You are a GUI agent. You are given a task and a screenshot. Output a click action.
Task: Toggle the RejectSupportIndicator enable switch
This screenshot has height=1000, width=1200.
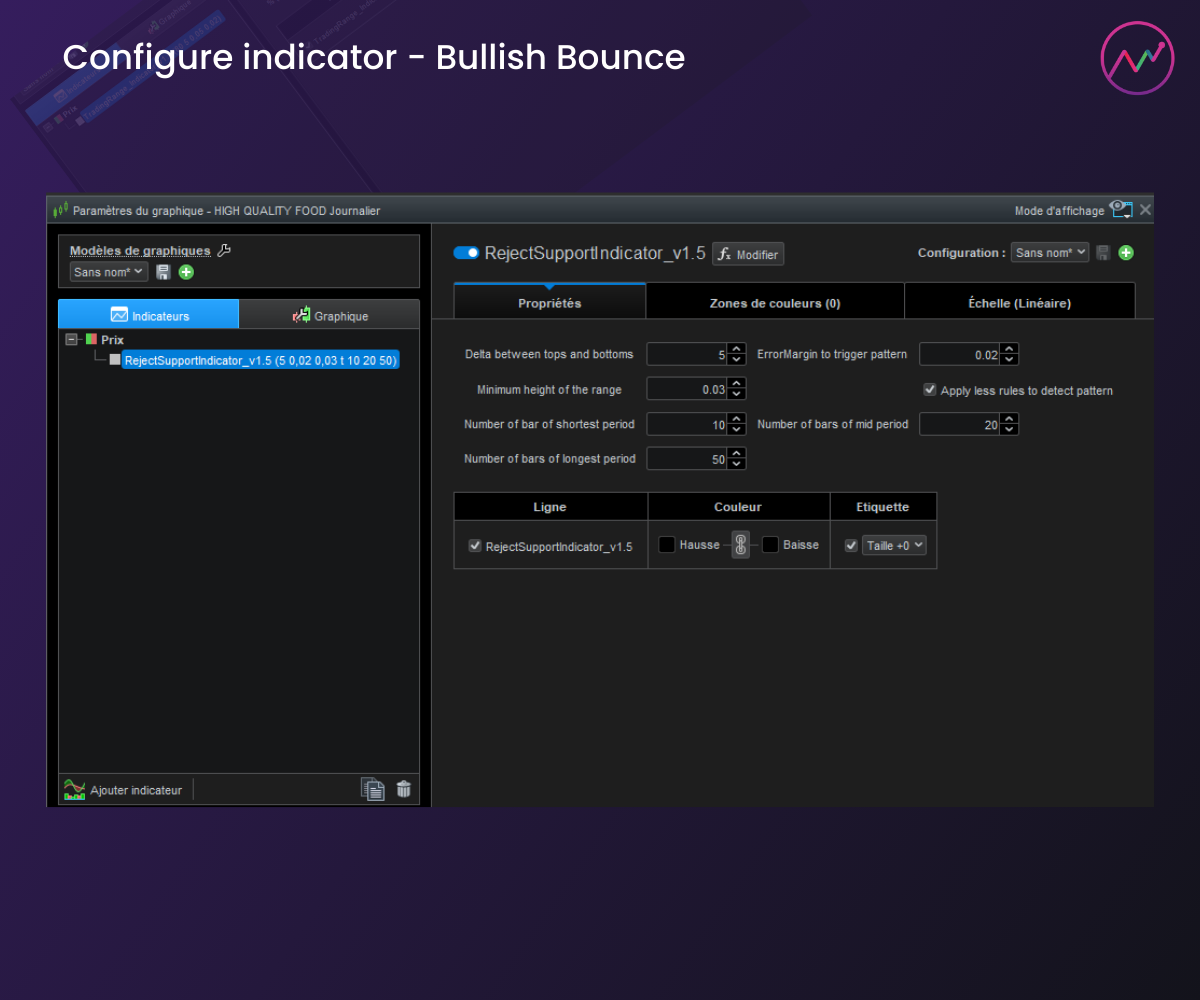point(466,253)
